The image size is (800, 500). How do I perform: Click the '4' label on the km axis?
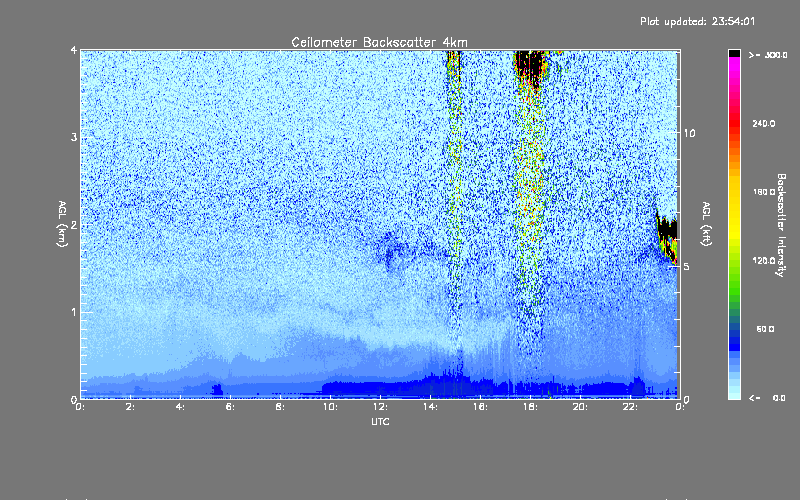(x=74, y=50)
